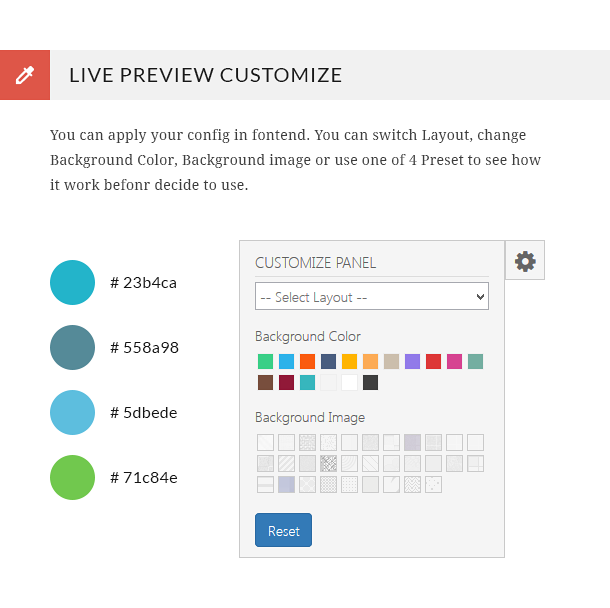Select the slate blue circle for #558a98
610x608 pixels.
coord(72,348)
